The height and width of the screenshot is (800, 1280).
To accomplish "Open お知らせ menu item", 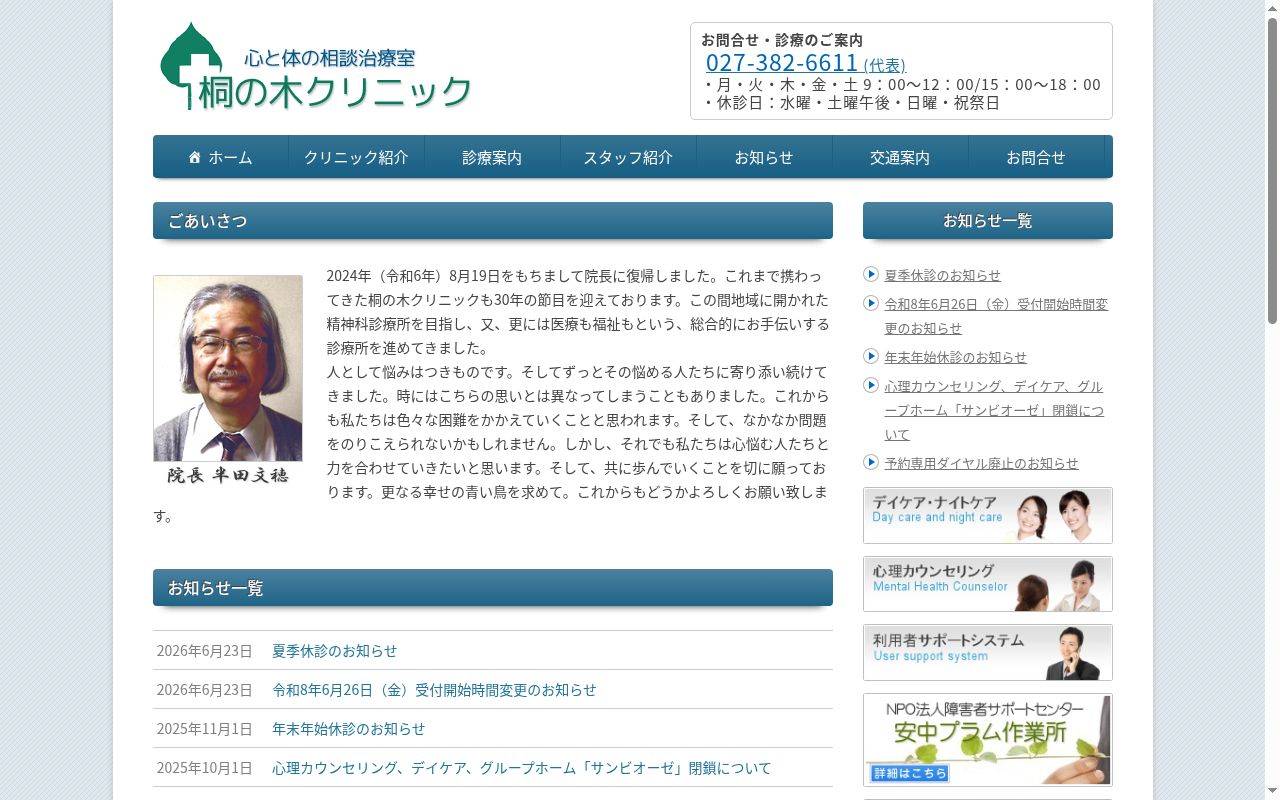I will [764, 157].
